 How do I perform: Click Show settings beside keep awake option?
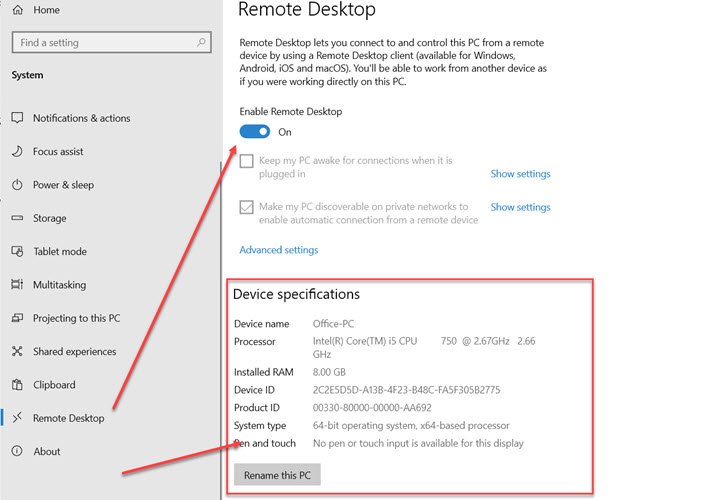pos(520,174)
